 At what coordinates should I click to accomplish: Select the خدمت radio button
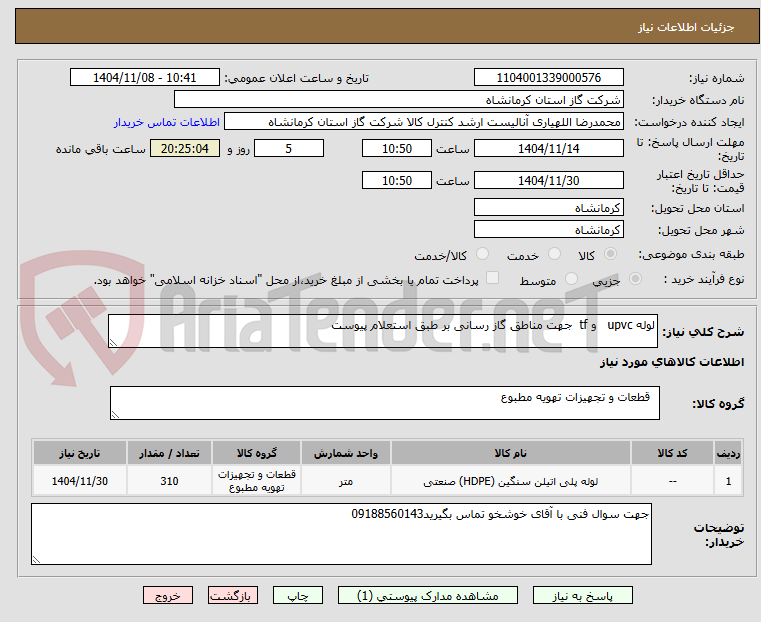pyautogui.click(x=554, y=254)
